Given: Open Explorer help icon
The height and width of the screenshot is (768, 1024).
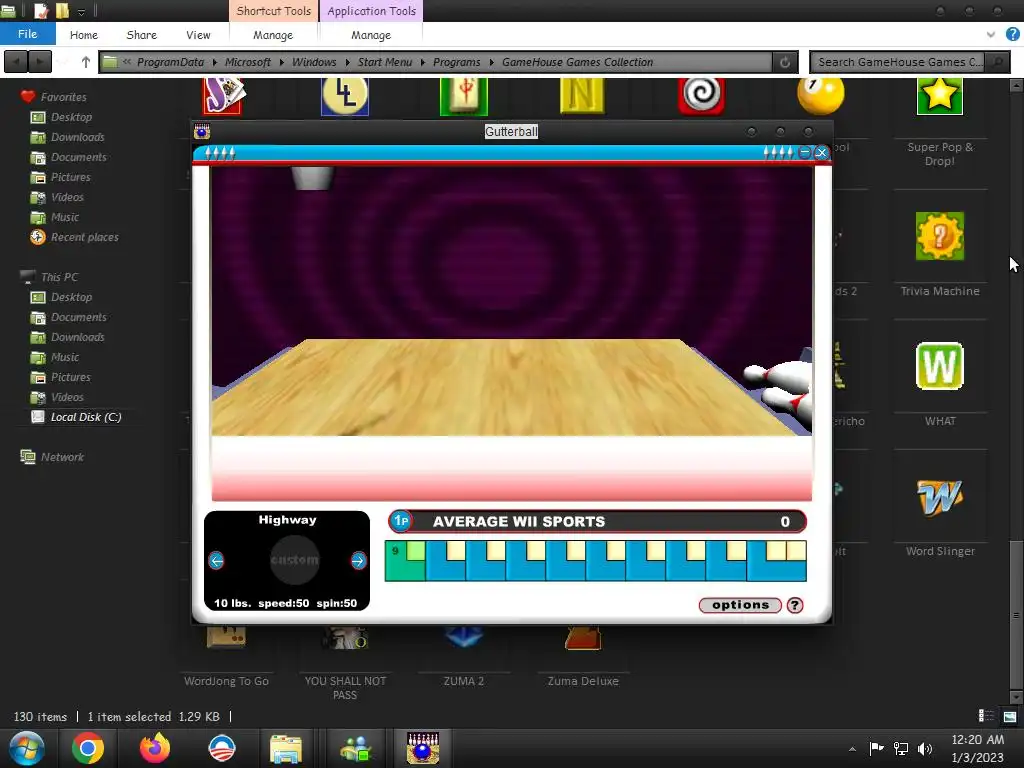Looking at the screenshot, I should point(1012,34).
